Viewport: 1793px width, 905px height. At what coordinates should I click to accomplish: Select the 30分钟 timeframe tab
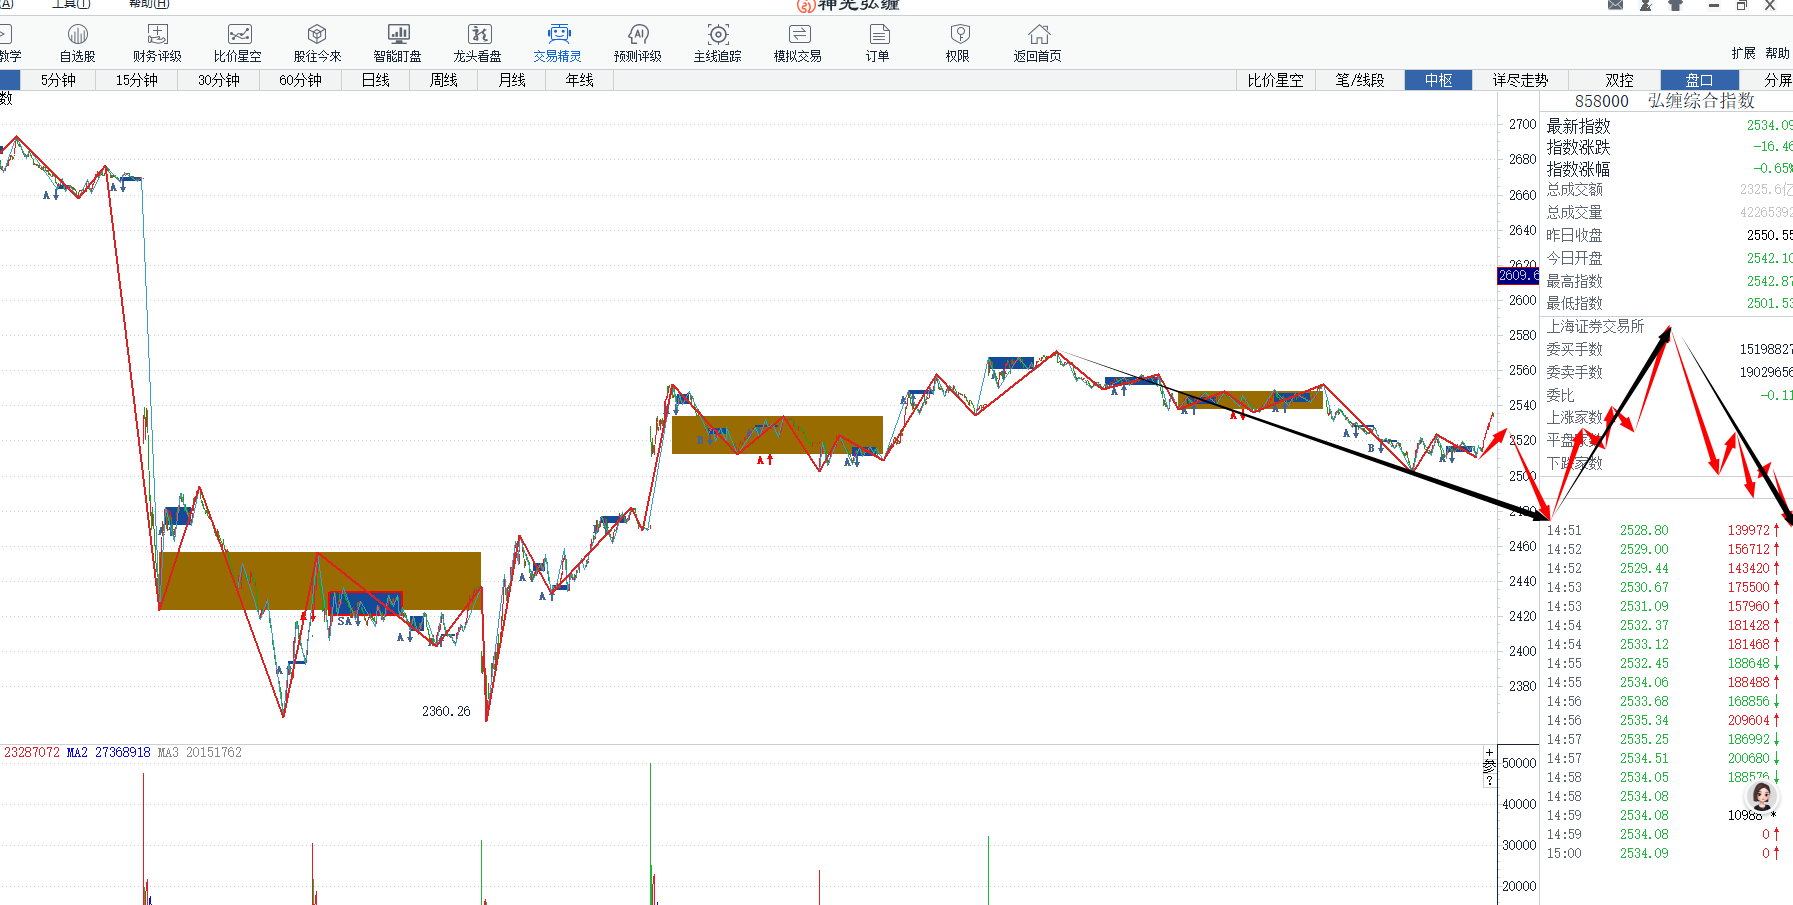pyautogui.click(x=218, y=80)
